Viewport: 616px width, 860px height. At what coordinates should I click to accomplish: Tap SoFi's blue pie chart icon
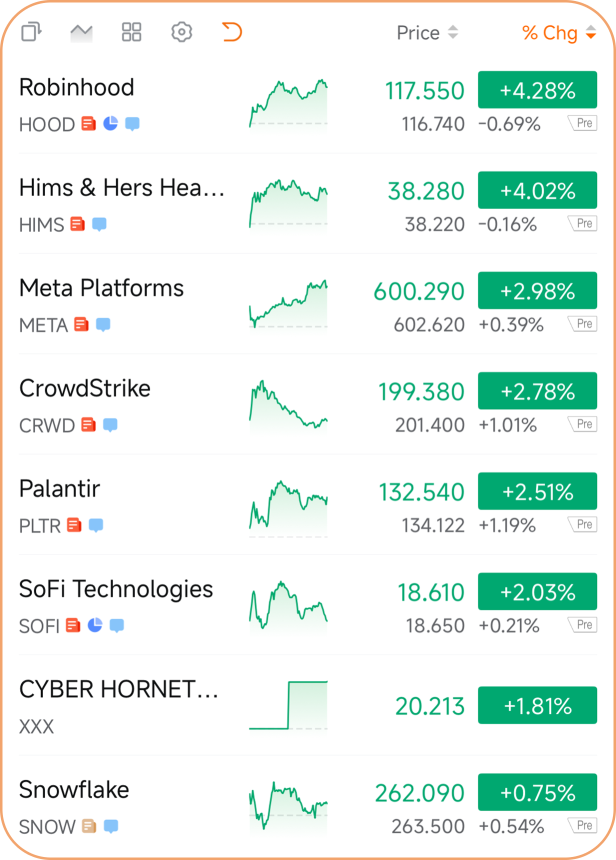click(95, 625)
